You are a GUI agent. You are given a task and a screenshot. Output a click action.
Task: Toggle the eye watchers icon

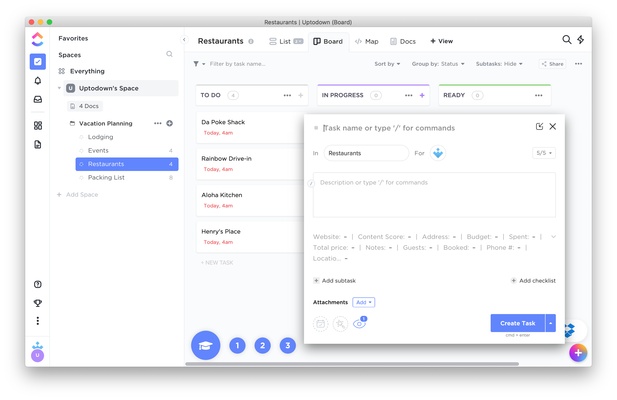coord(359,323)
